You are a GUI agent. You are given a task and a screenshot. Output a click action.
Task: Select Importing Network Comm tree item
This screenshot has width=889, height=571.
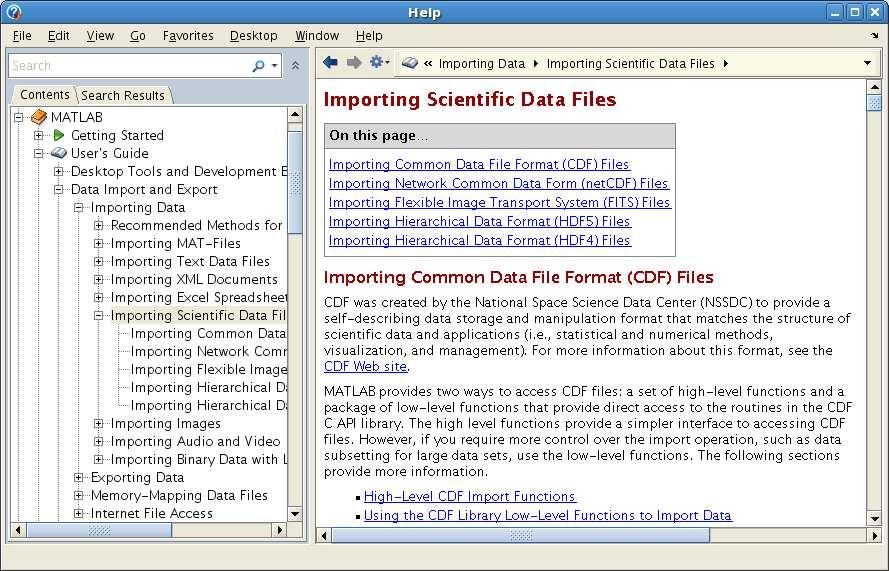click(209, 352)
